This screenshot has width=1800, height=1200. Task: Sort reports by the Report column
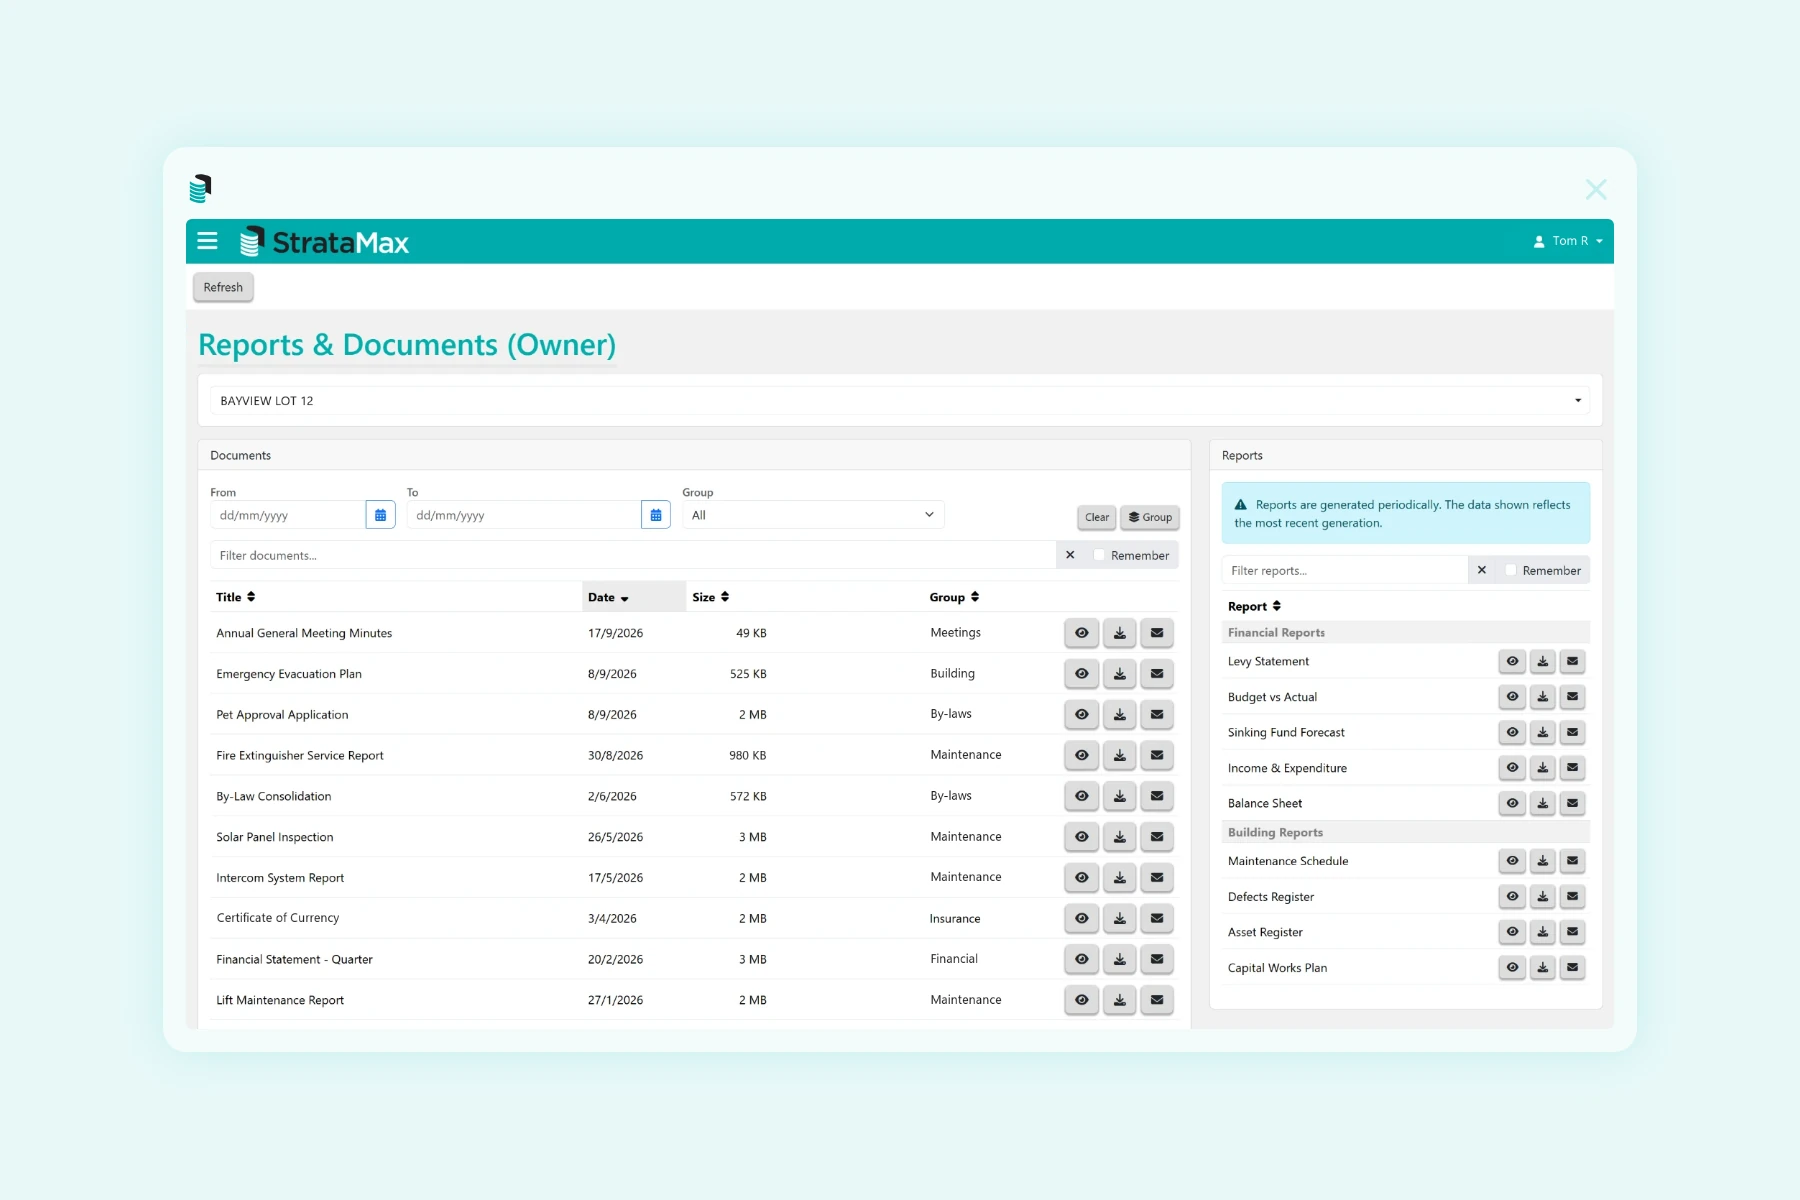tap(1254, 606)
